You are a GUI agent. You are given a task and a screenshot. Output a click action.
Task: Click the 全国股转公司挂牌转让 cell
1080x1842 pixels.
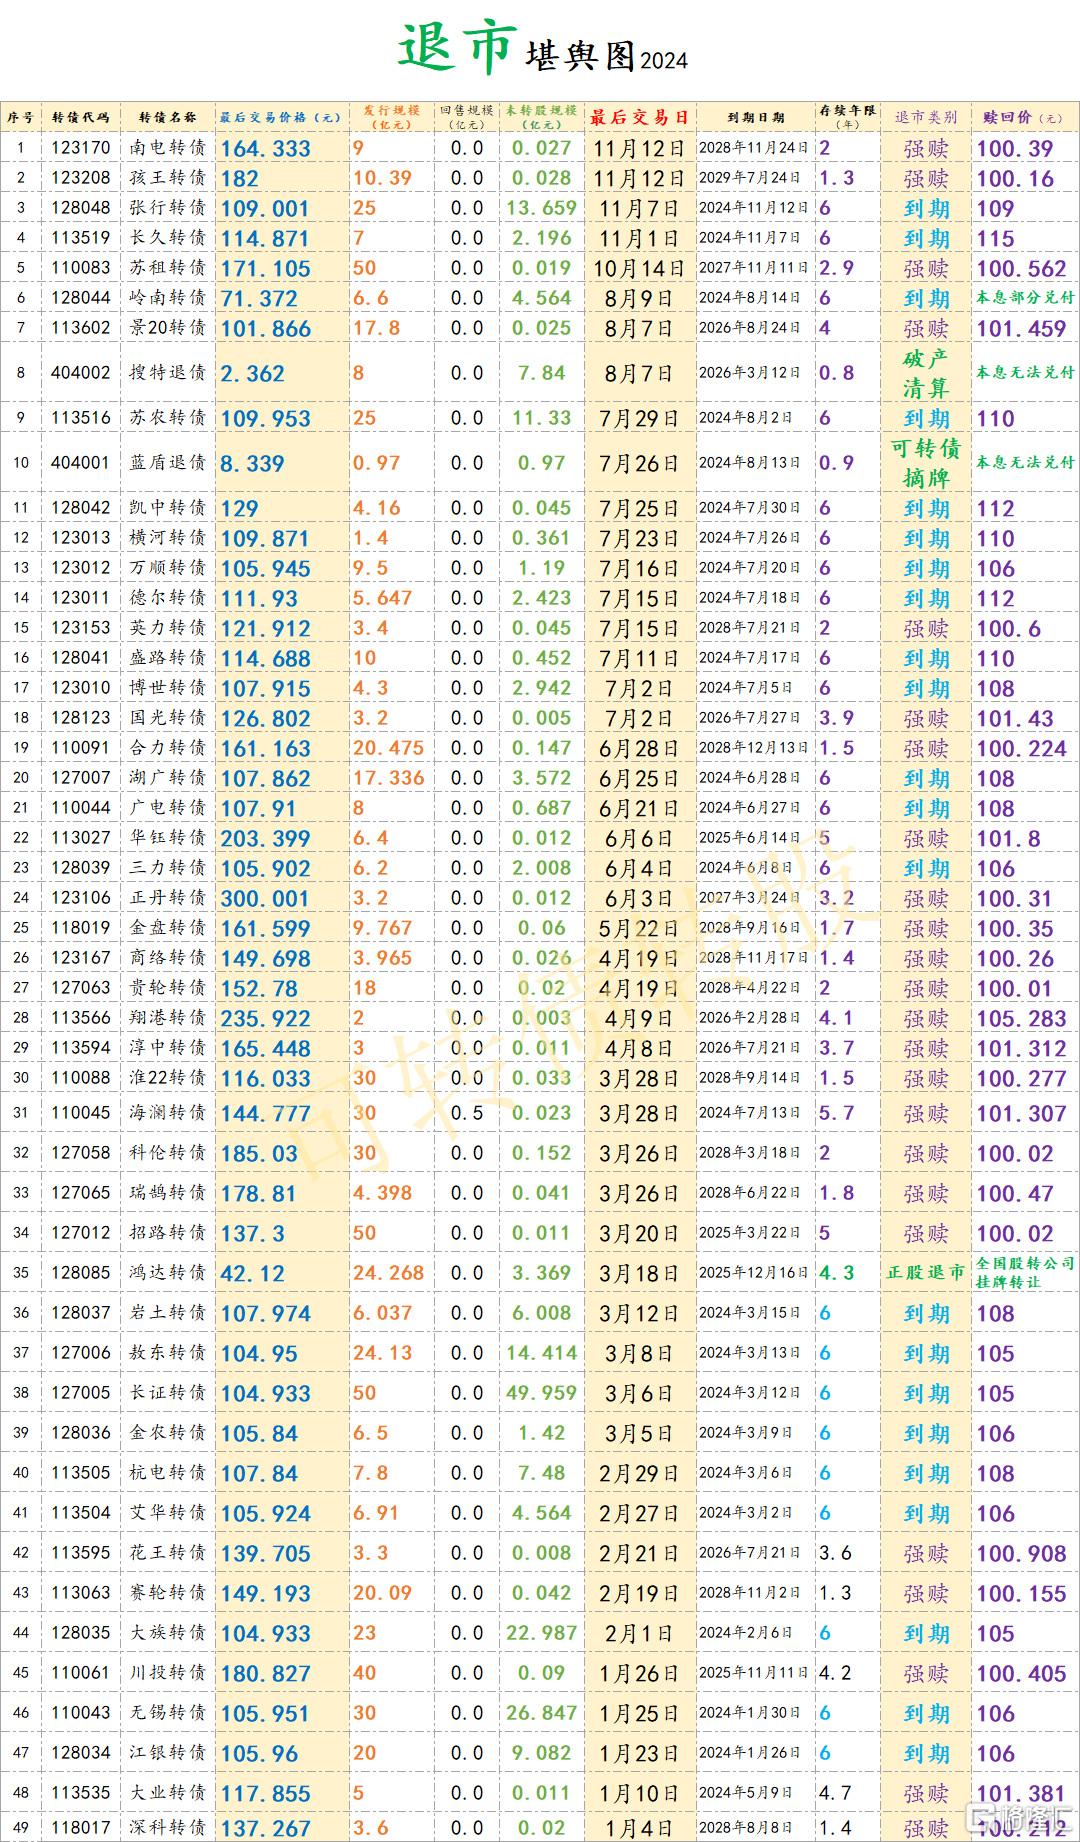[x=1025, y=1273]
